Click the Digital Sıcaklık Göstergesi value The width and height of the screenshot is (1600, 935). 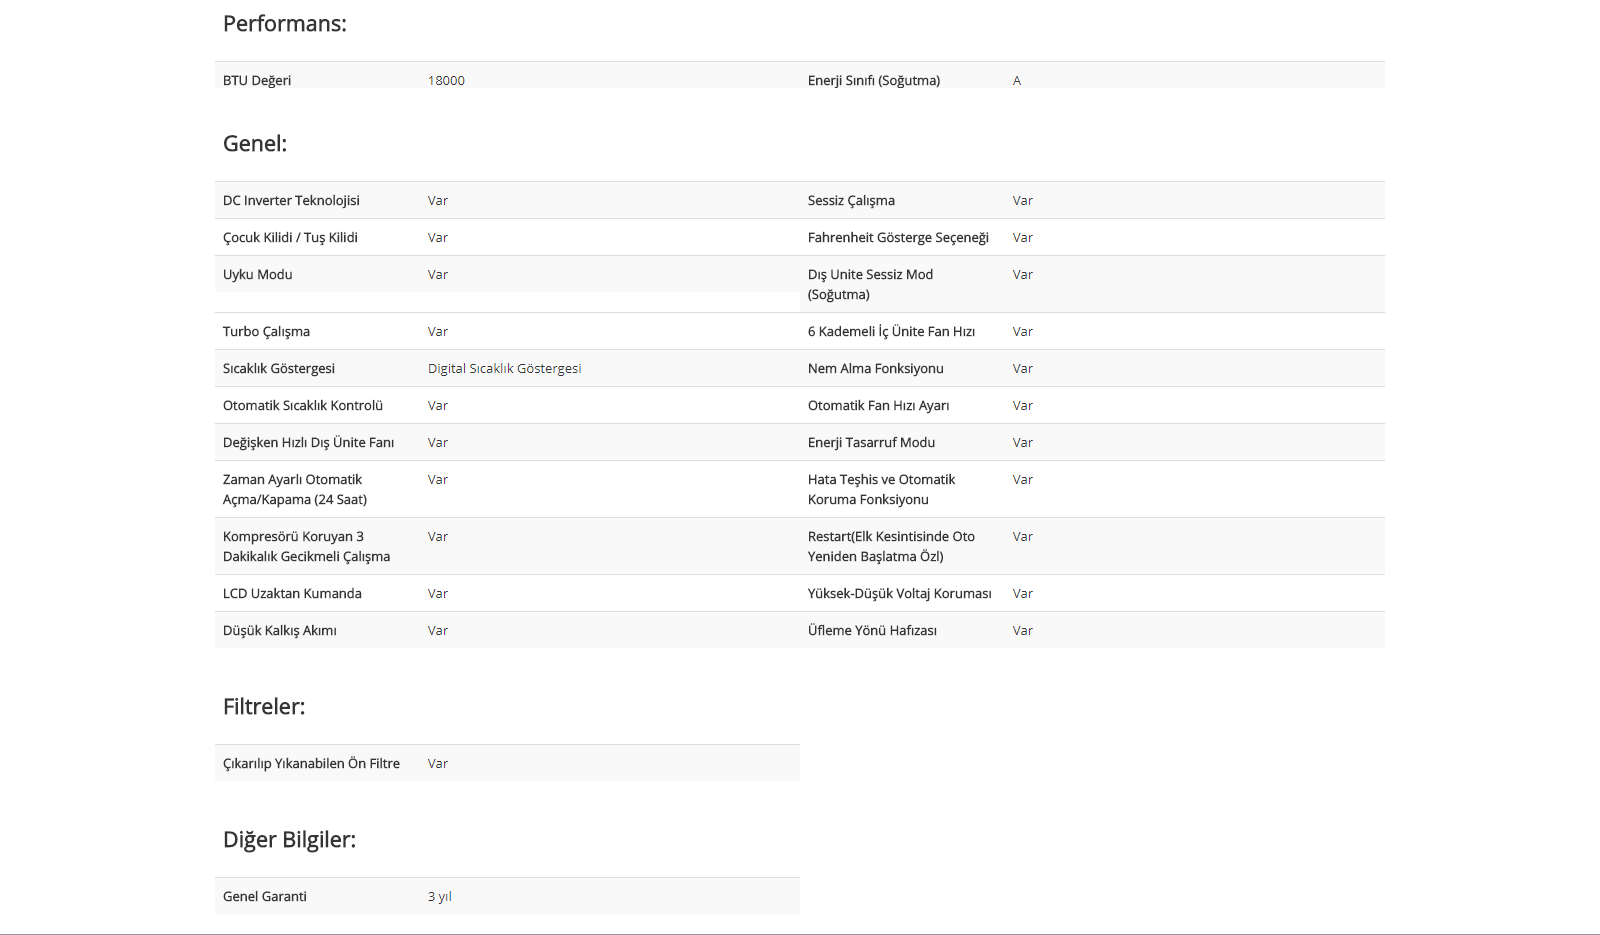pyautogui.click(x=504, y=368)
